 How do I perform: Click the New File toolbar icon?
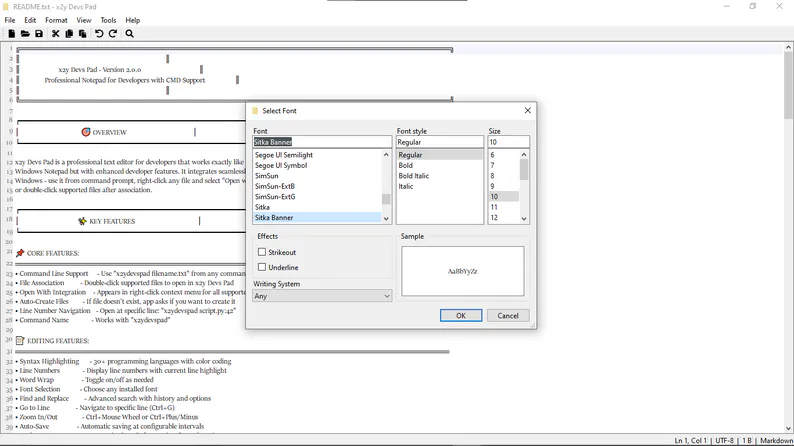point(12,34)
